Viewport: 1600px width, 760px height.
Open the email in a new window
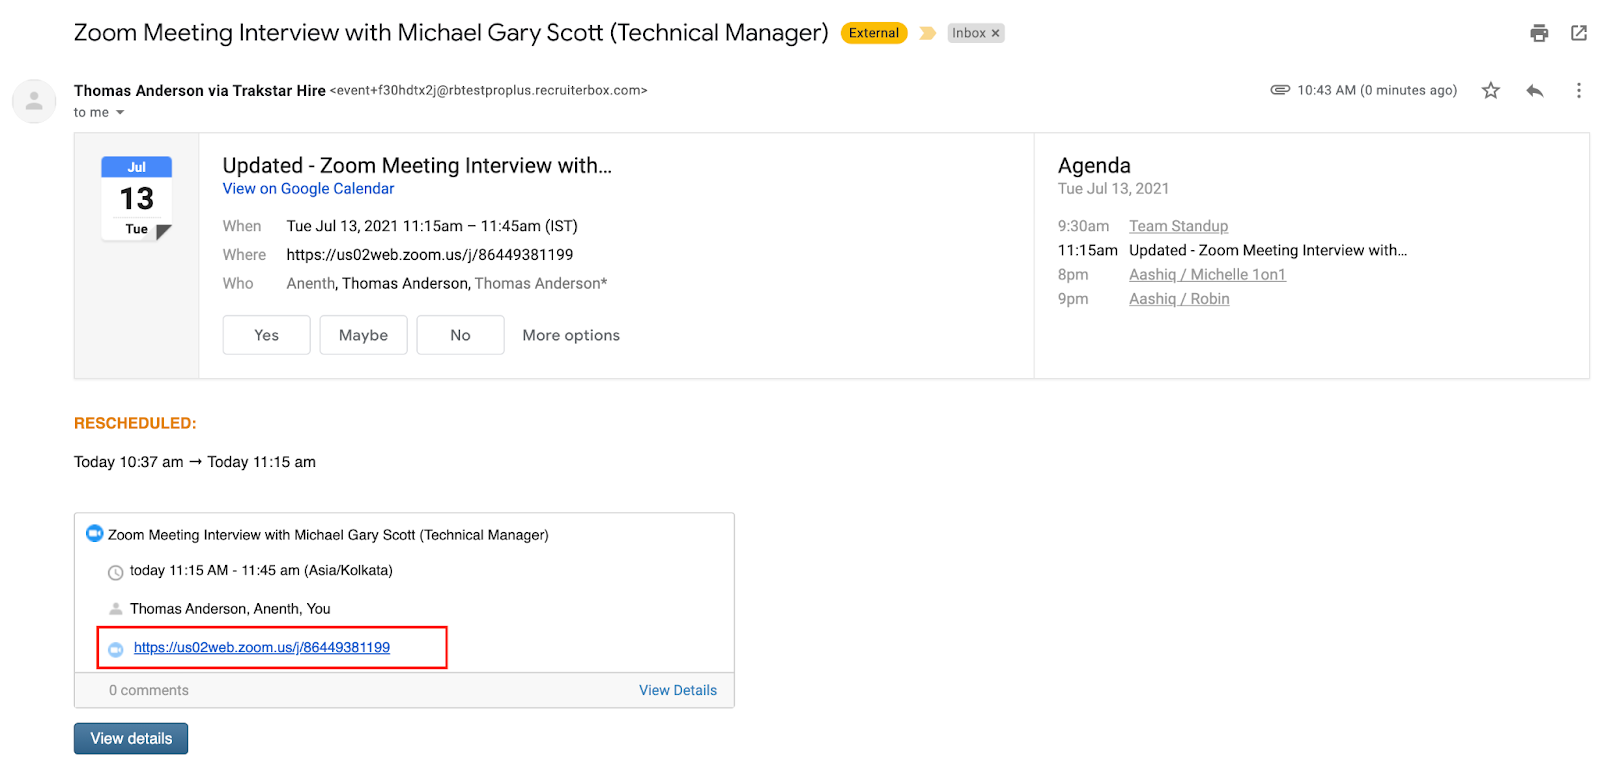1579,33
